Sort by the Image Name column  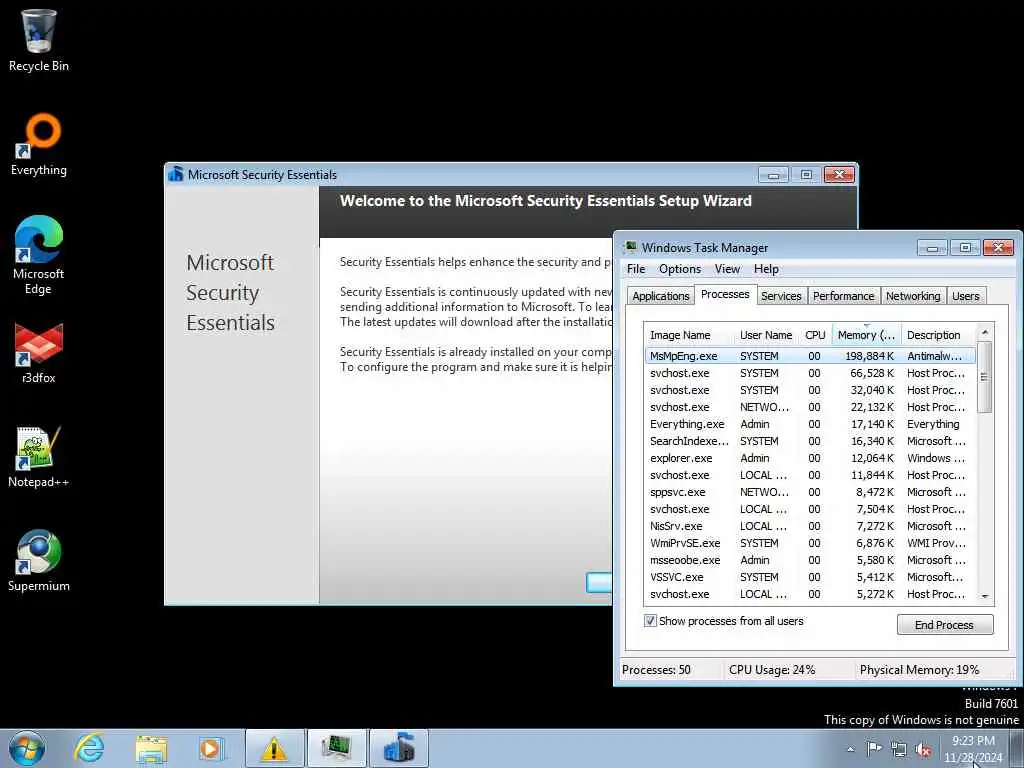pyautogui.click(x=689, y=335)
